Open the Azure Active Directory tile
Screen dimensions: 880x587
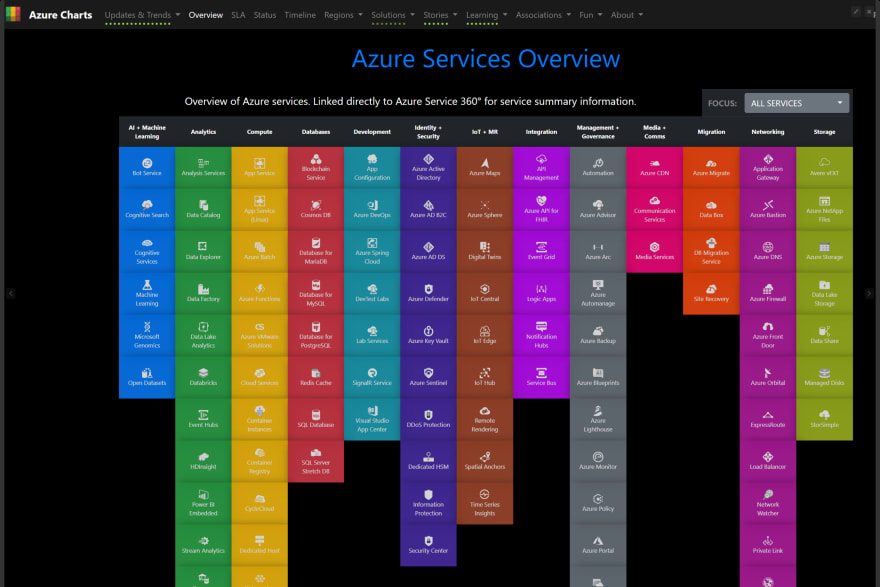428,167
